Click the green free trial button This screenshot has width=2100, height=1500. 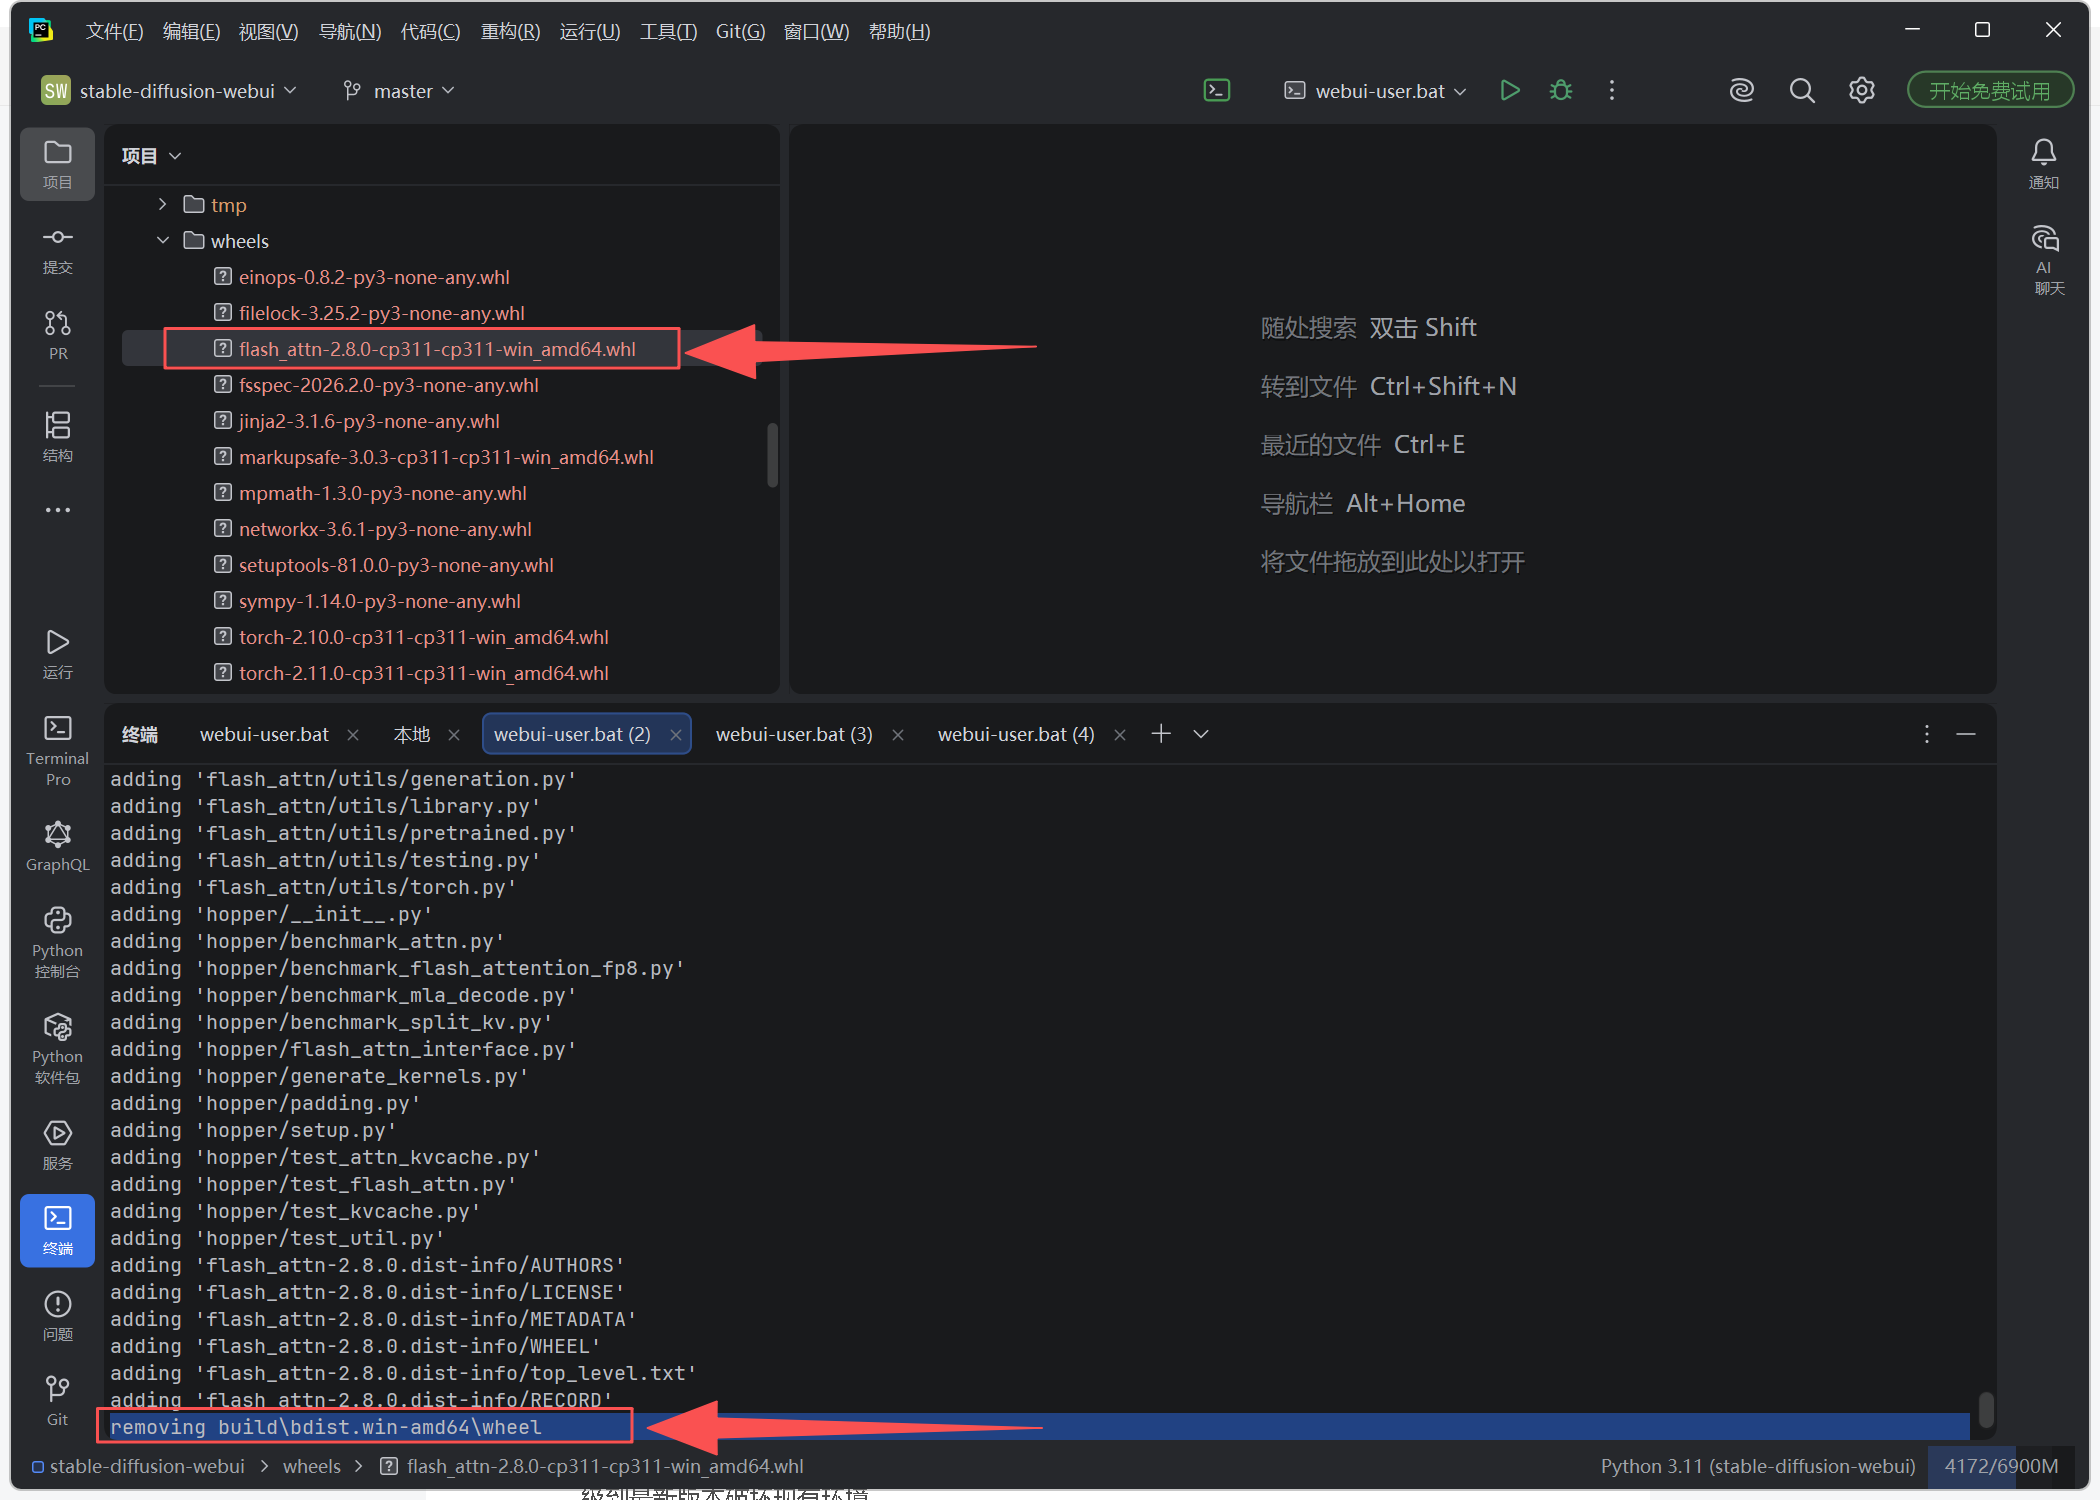tap(1989, 91)
